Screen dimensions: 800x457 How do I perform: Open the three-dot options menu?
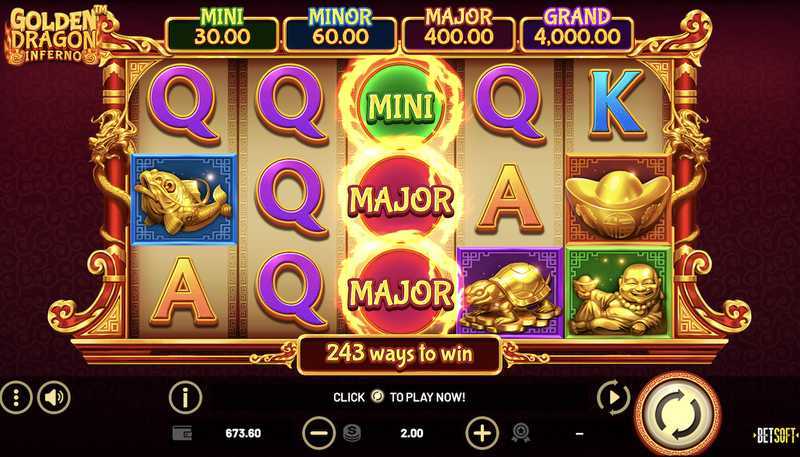click(x=15, y=397)
